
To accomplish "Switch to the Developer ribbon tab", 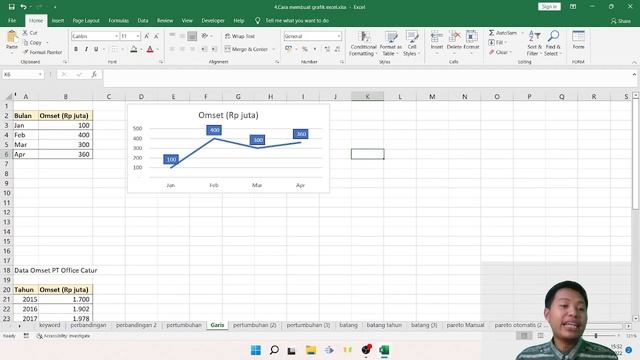I will [213, 20].
